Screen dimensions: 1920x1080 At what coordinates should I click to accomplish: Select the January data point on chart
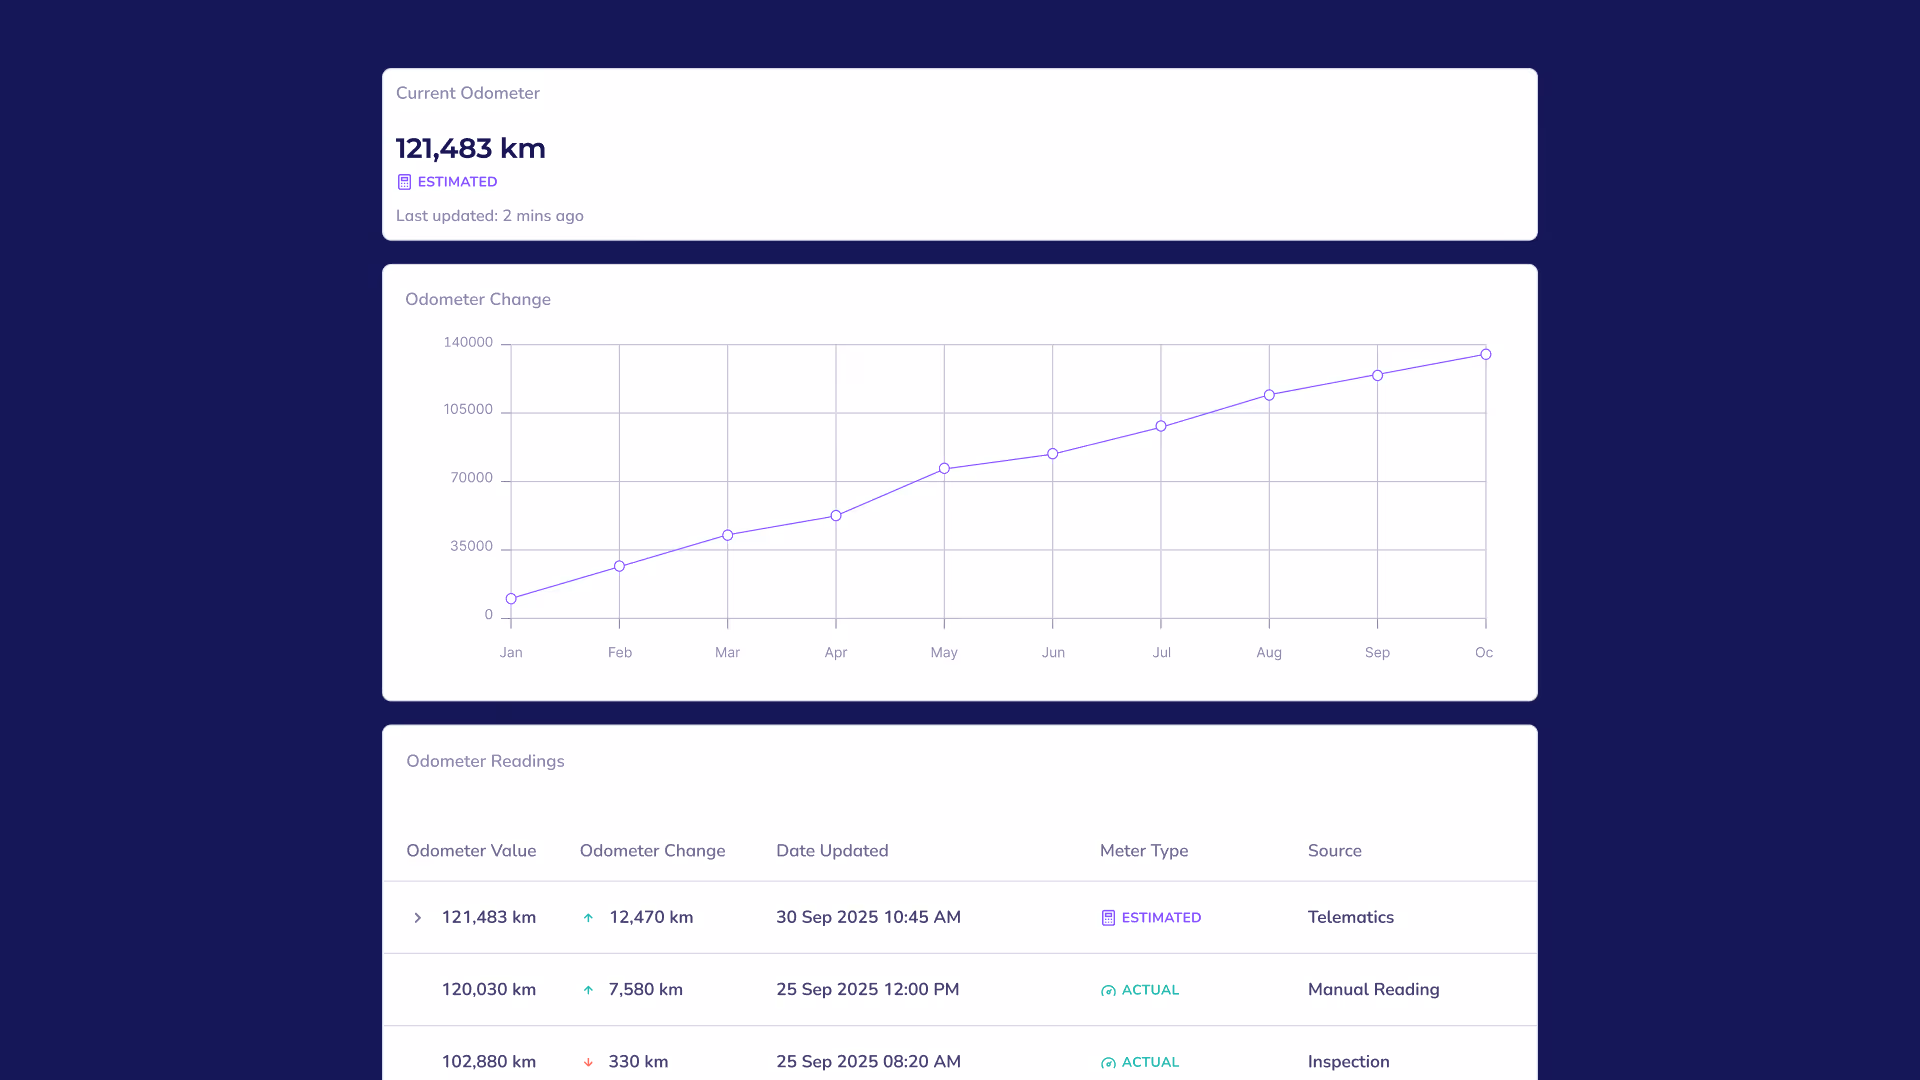point(511,599)
